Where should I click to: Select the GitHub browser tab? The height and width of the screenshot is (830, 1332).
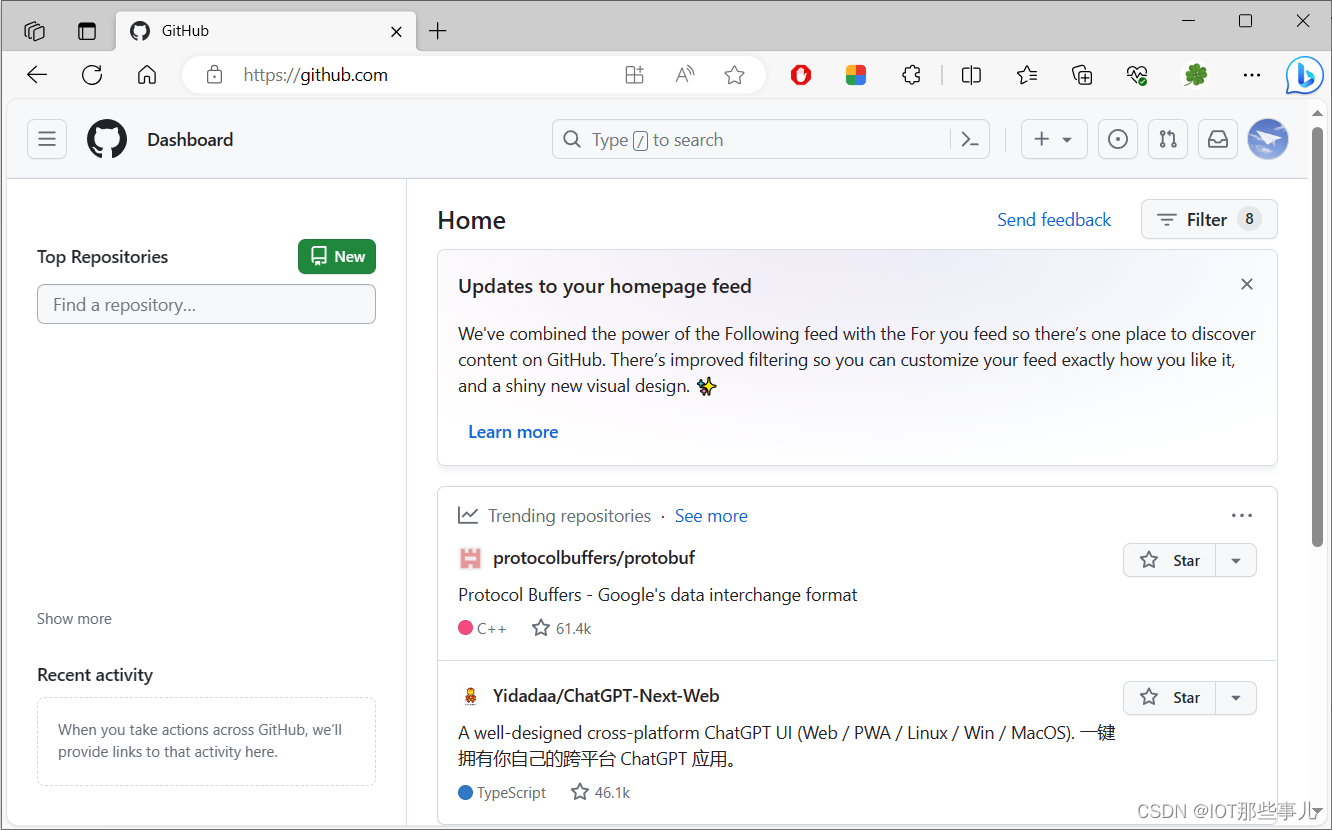pyautogui.click(x=265, y=31)
